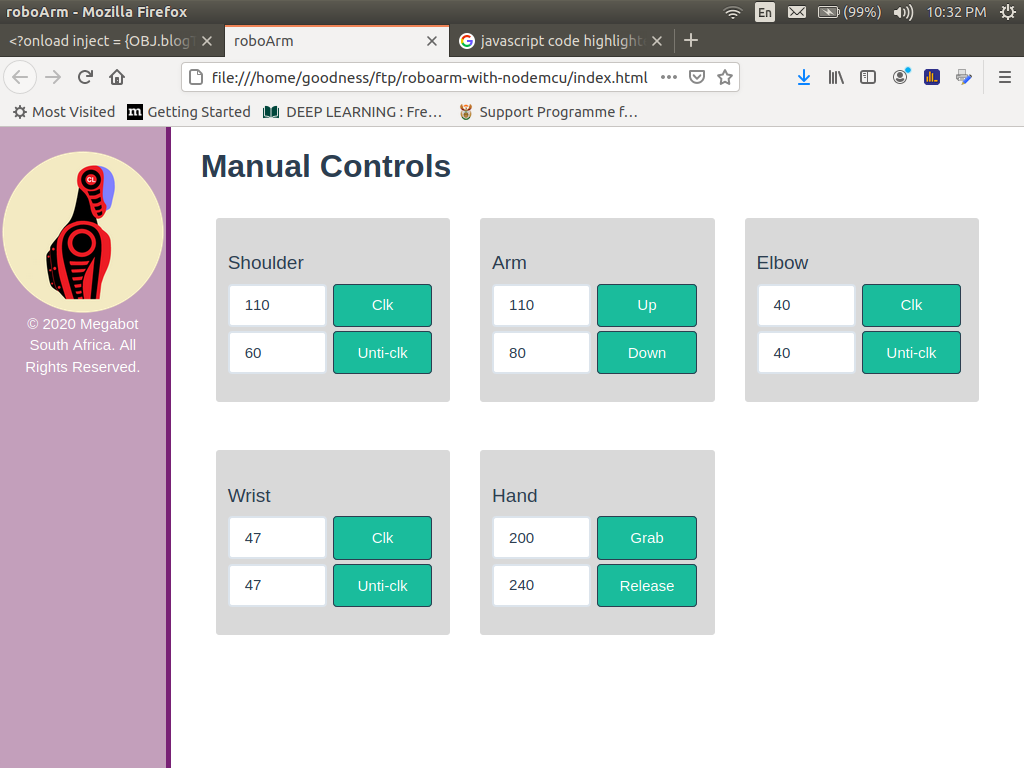
Task: Reload the page with the refresh icon
Action: pyautogui.click(x=86, y=77)
